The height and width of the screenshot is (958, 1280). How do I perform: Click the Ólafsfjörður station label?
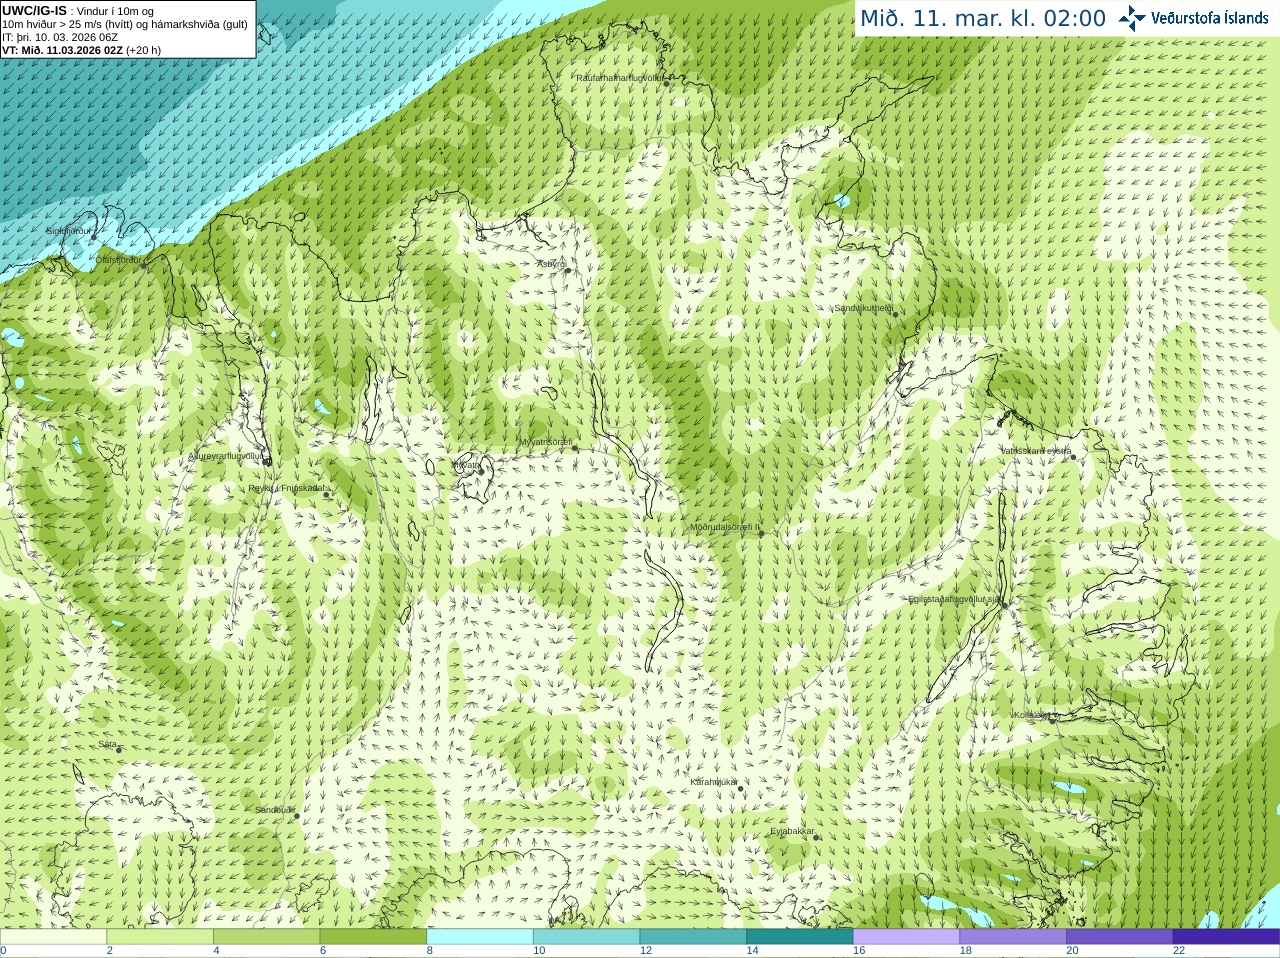[119, 260]
